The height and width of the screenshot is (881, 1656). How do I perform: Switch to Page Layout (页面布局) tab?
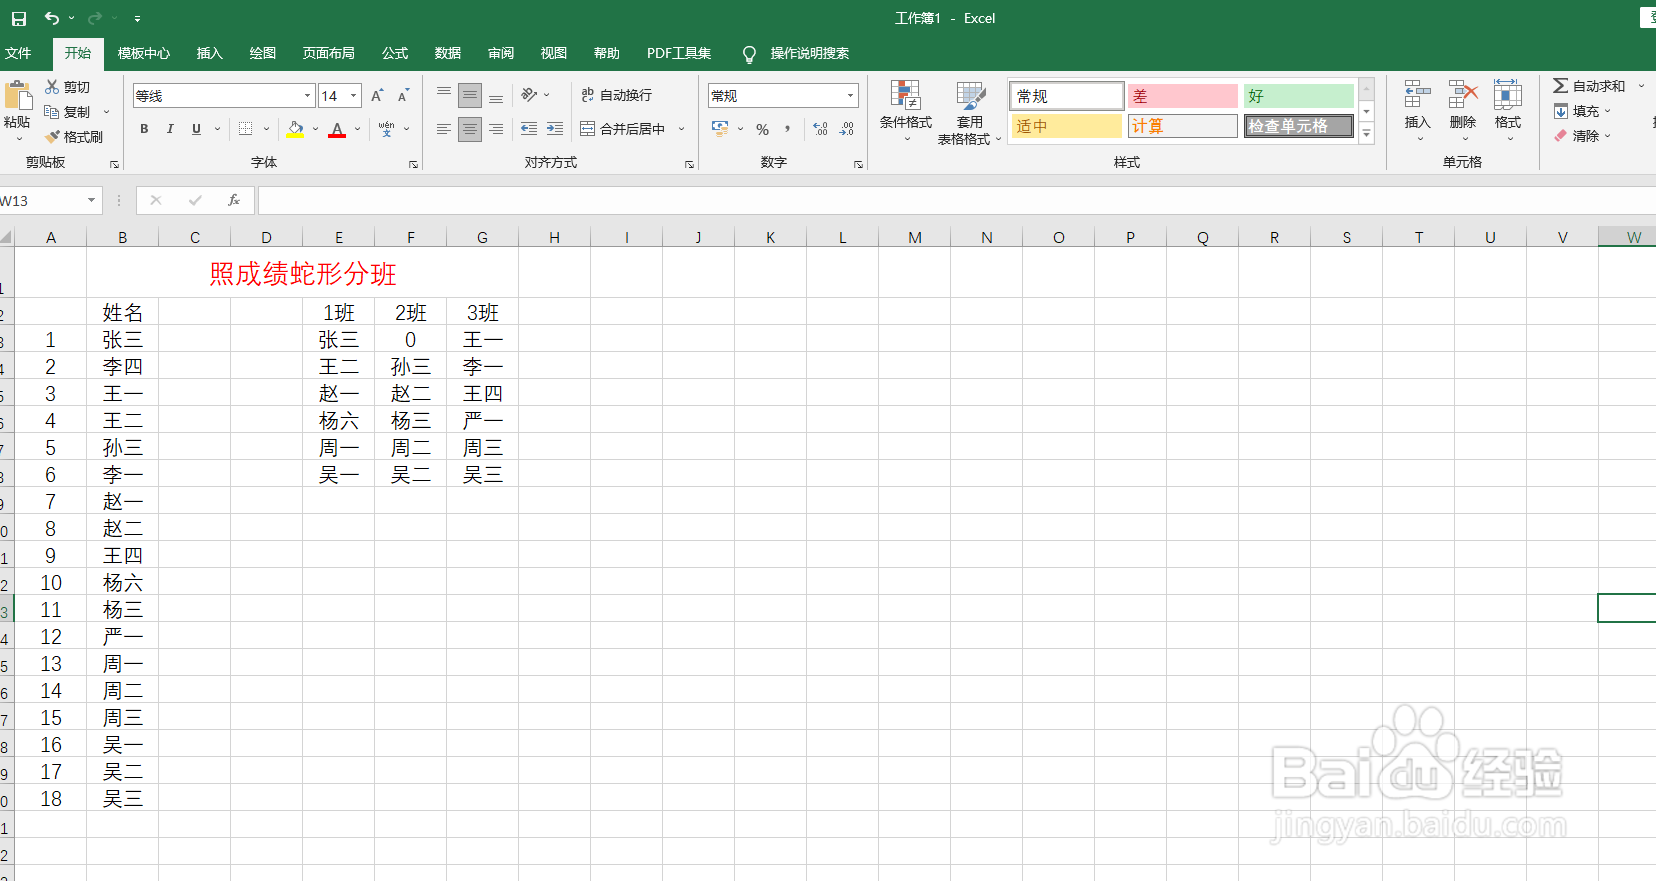(329, 53)
